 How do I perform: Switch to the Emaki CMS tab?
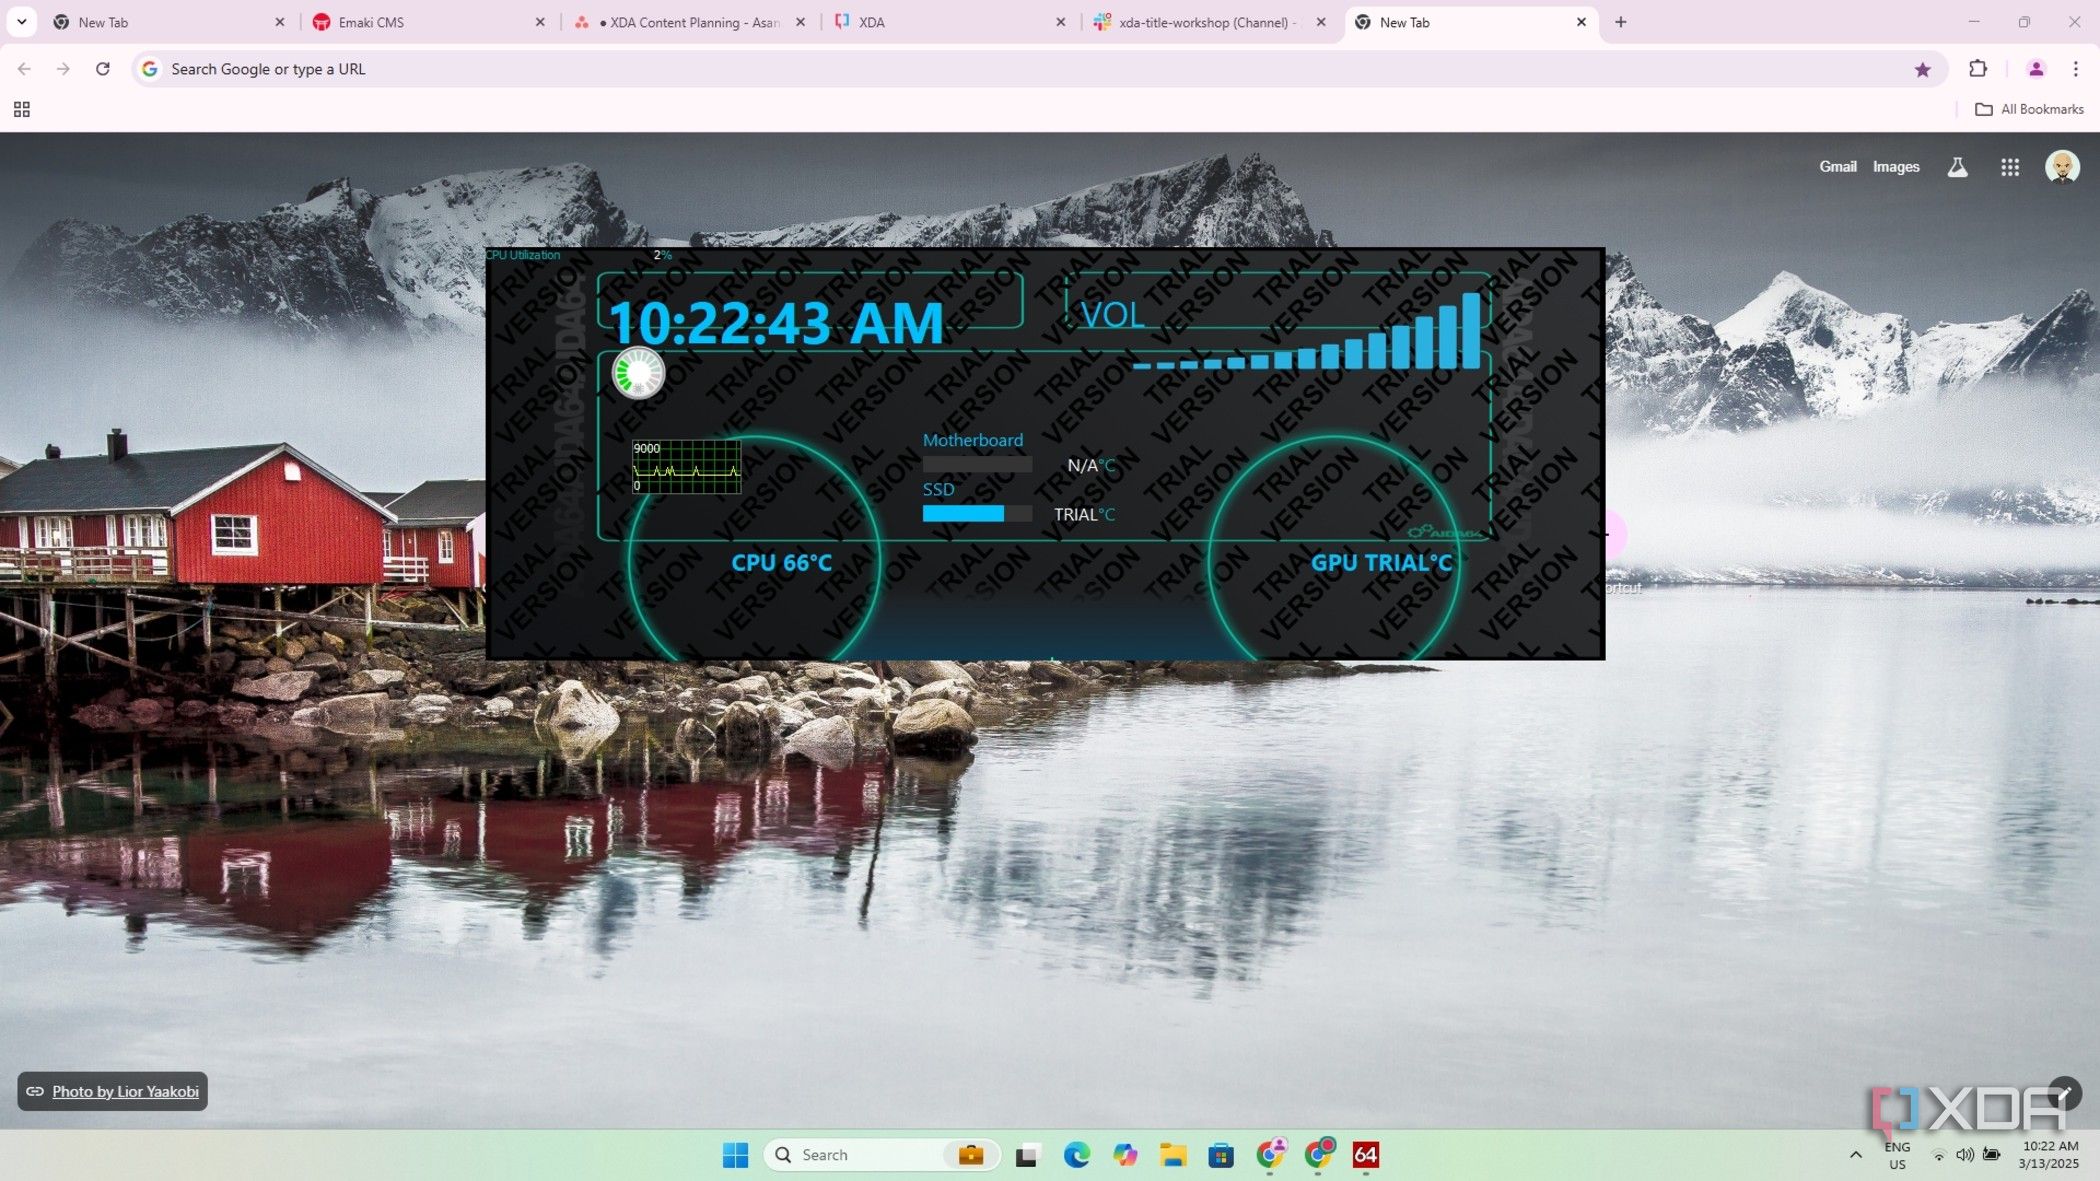click(x=429, y=22)
